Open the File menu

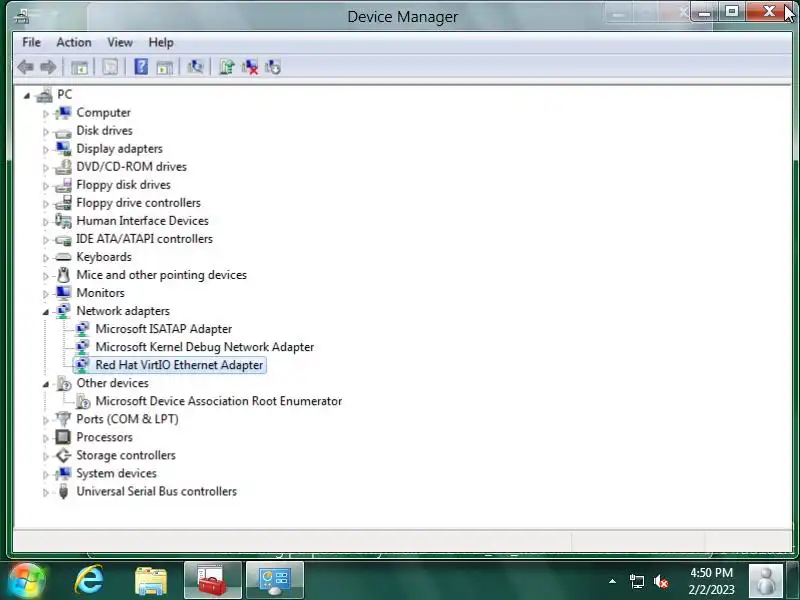(x=31, y=42)
